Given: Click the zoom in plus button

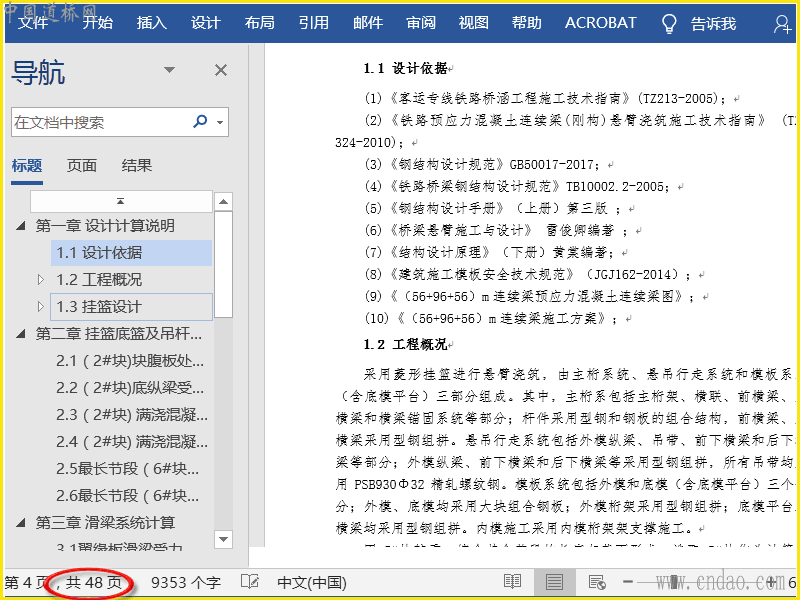Looking at the screenshot, I should click(x=771, y=582).
